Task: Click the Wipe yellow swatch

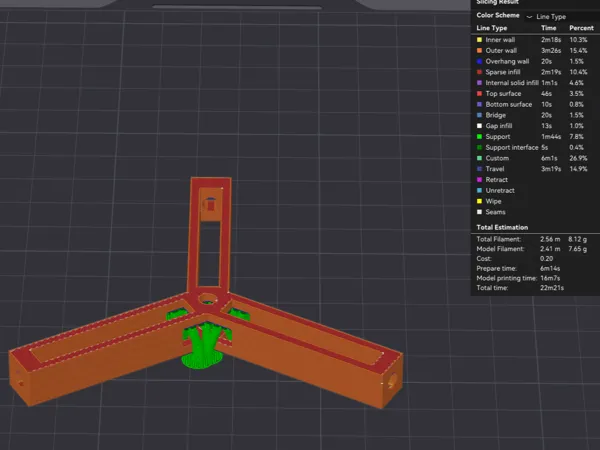Action: pos(479,201)
